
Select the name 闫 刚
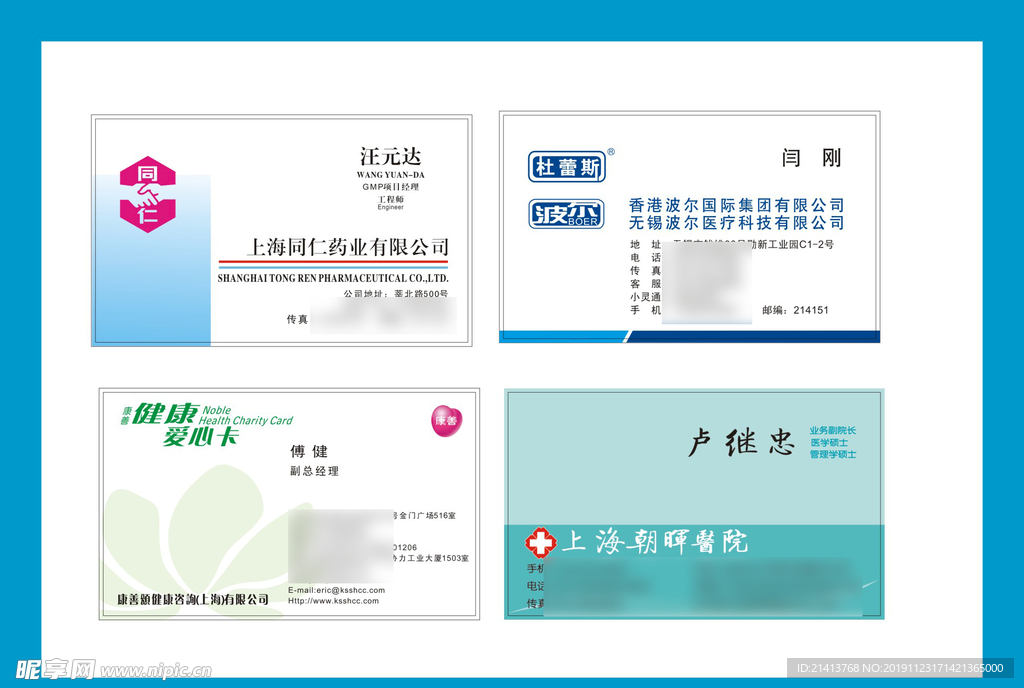(811, 158)
